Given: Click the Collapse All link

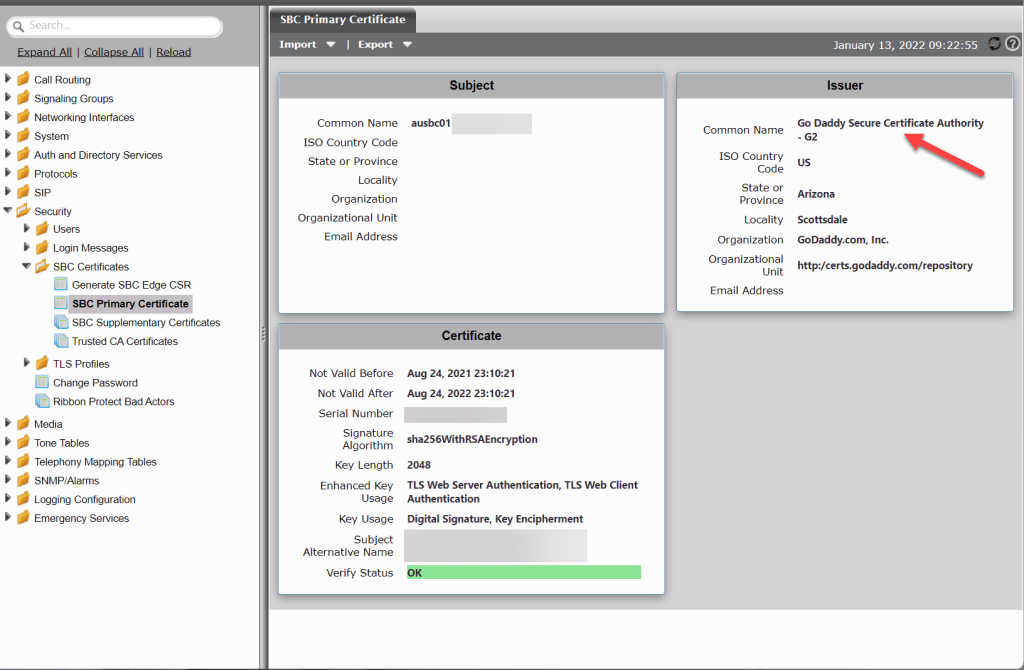Looking at the screenshot, I should [114, 52].
